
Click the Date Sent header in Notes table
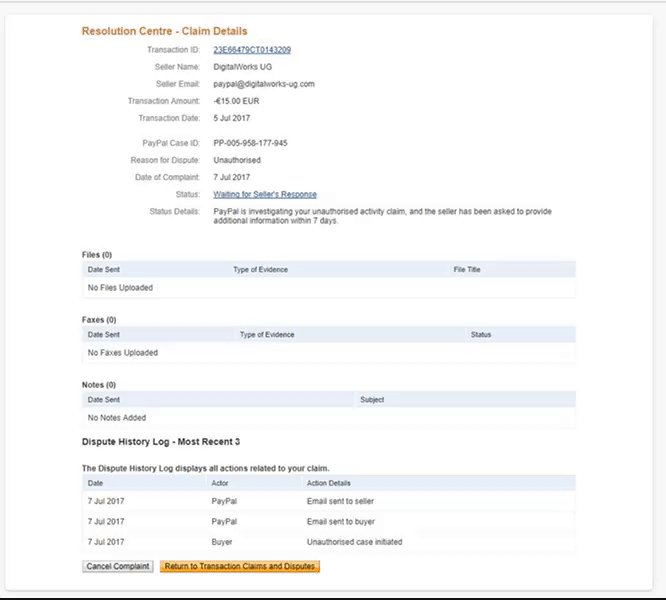(104, 400)
